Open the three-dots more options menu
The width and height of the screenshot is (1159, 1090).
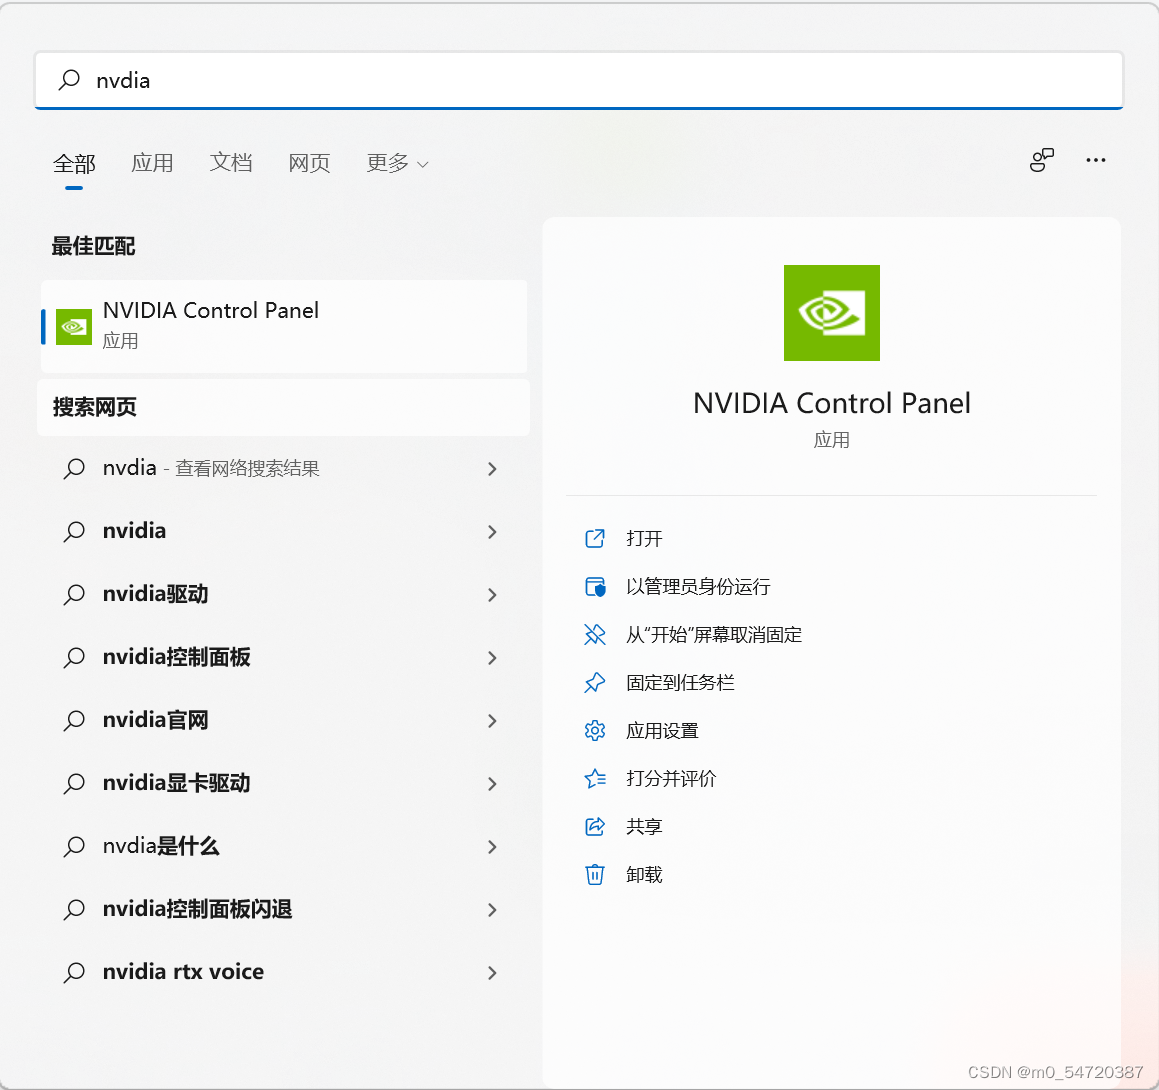click(1095, 160)
